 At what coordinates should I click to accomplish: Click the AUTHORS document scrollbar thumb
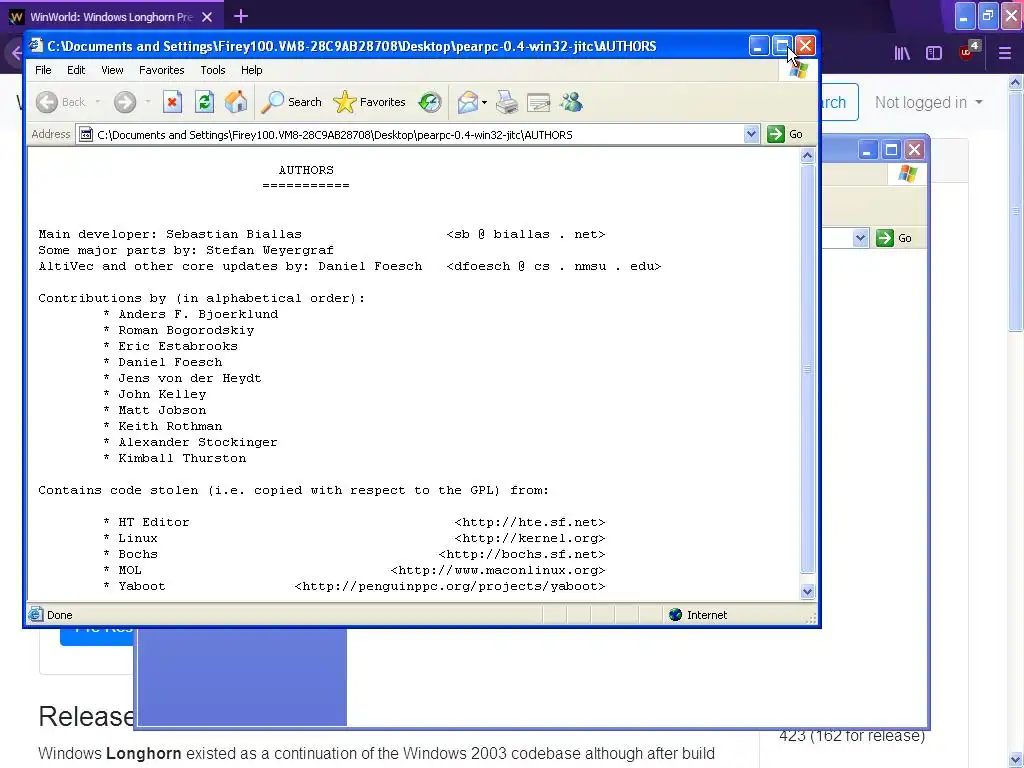point(807,369)
